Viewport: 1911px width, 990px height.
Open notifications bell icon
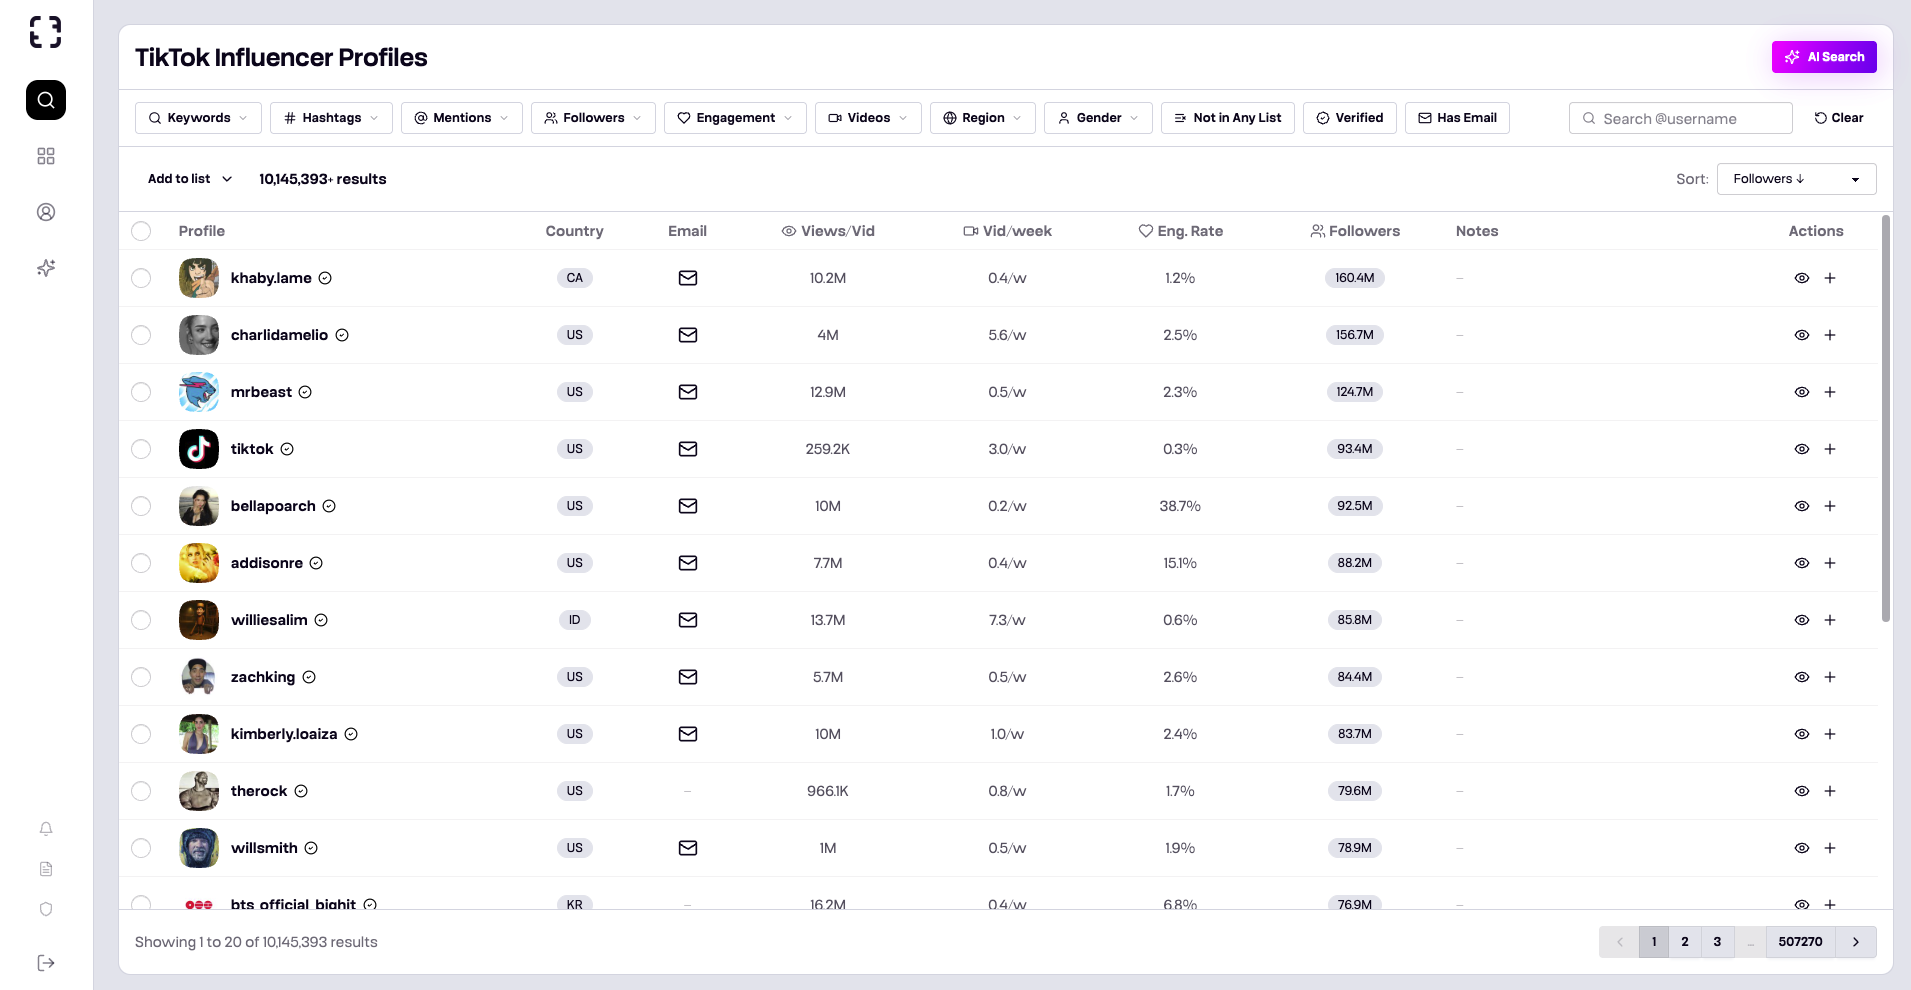tap(46, 829)
